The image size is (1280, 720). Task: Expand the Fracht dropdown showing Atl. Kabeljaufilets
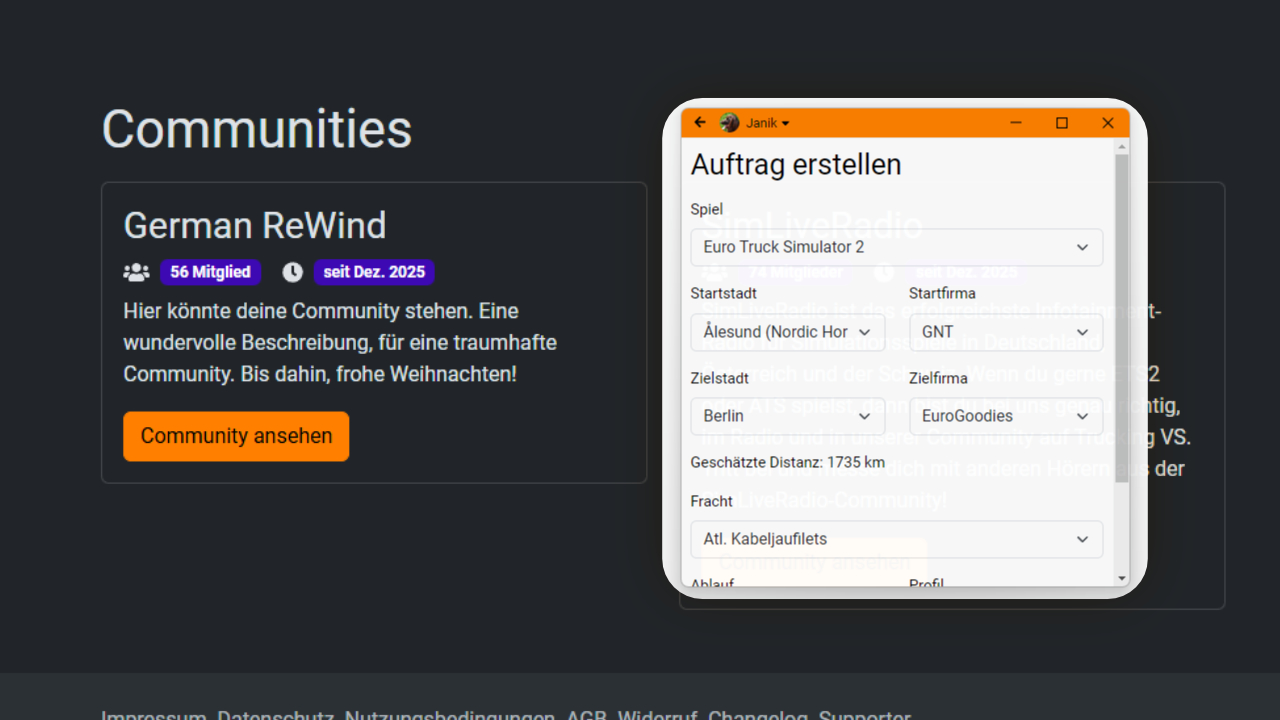click(x=896, y=539)
